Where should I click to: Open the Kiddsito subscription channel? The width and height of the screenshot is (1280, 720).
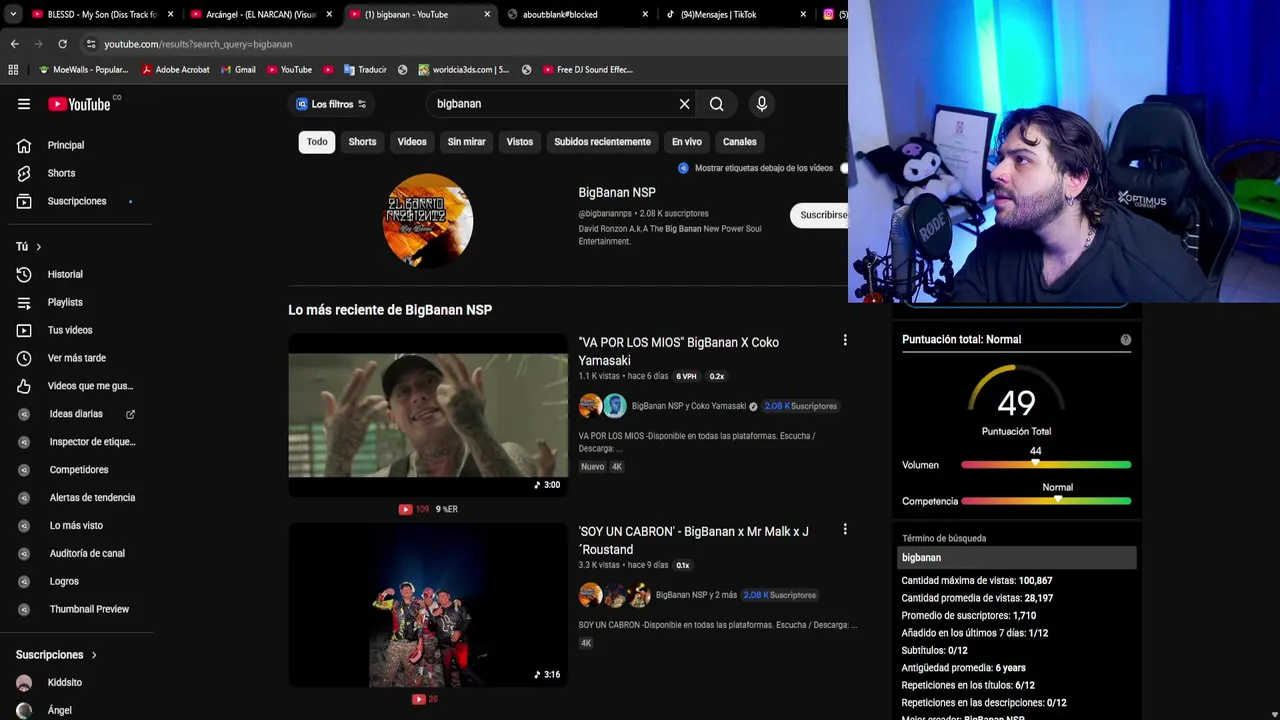coord(65,683)
